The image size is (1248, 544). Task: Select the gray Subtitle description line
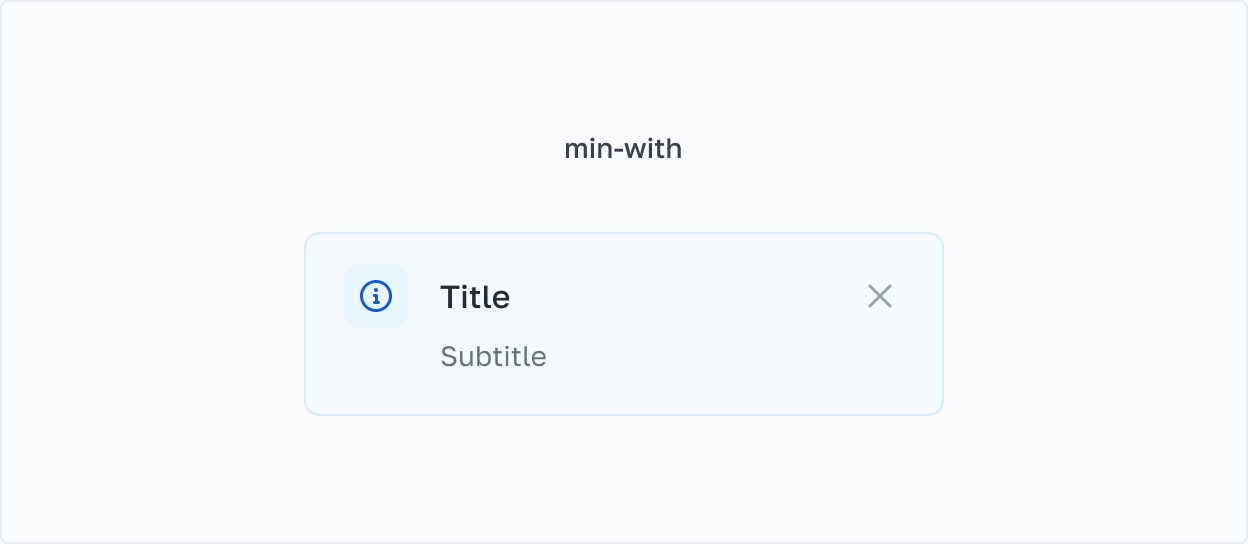(x=493, y=356)
